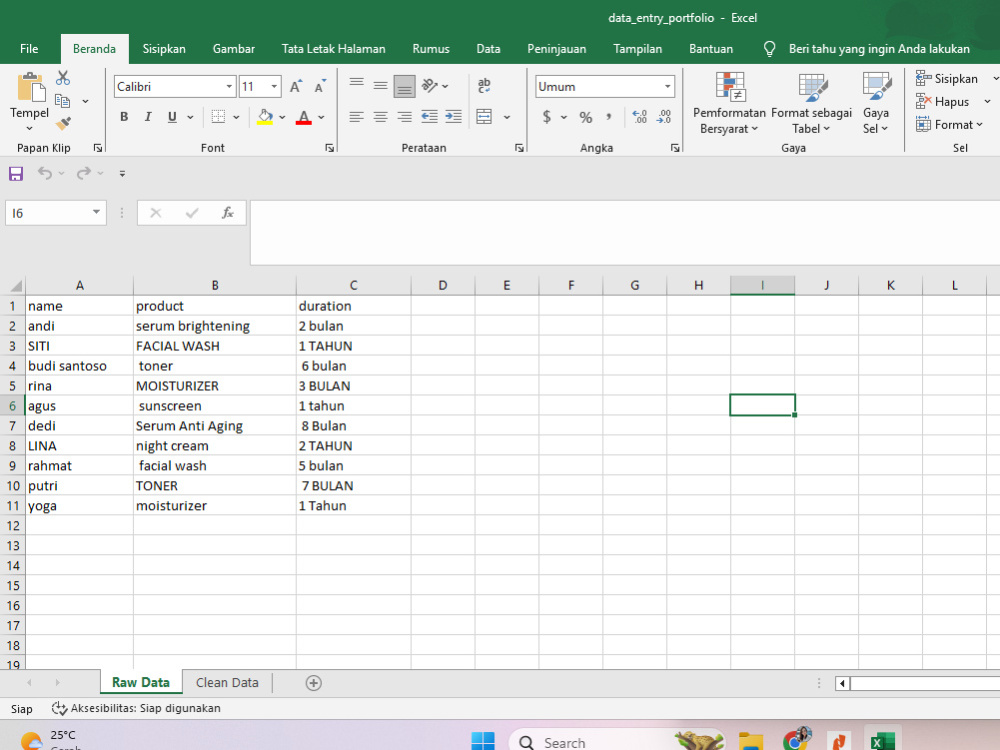The width and height of the screenshot is (1000, 750).
Task: Expand Merge and Center dropdown arrow
Action: (x=507, y=117)
